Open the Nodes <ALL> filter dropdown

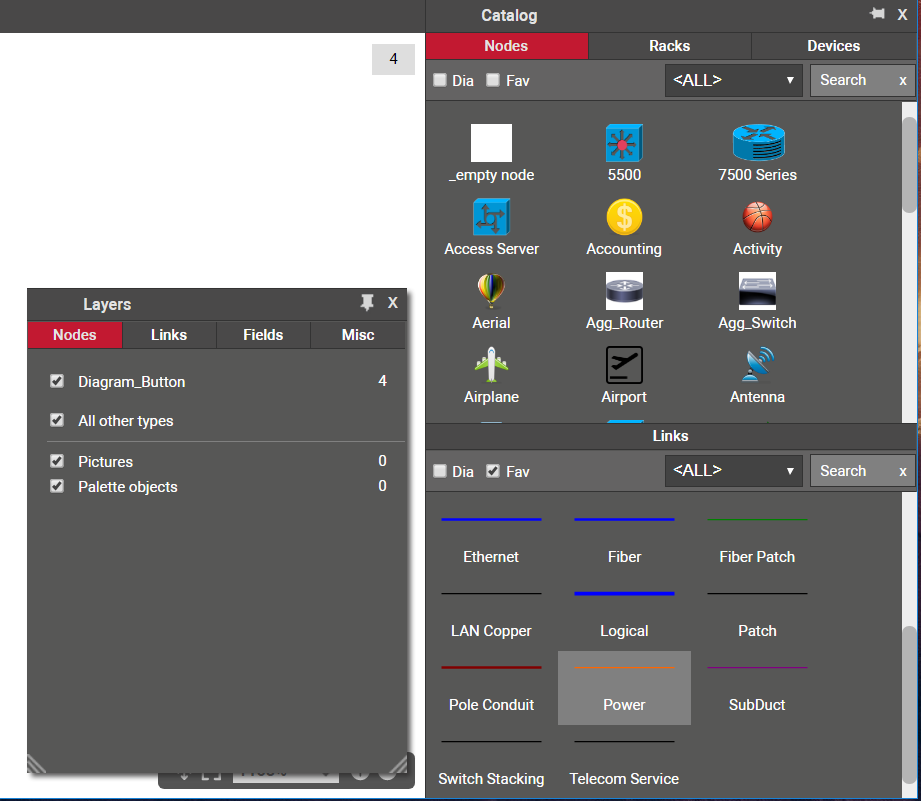pyautogui.click(x=734, y=80)
